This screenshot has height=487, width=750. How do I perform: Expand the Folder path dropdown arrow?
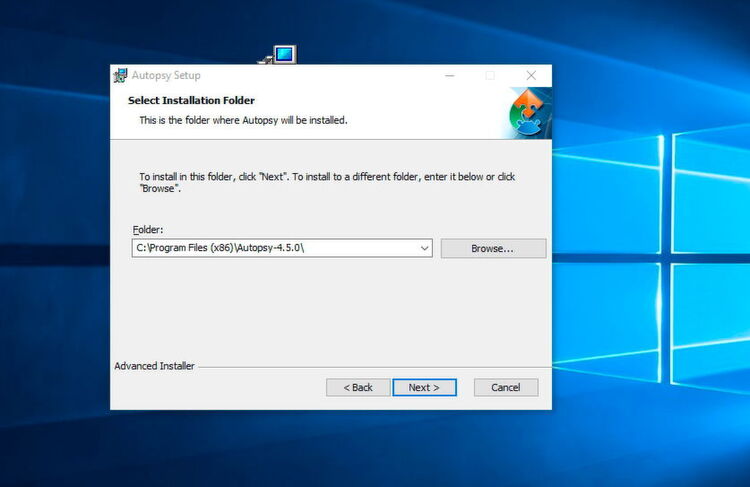[x=424, y=248]
